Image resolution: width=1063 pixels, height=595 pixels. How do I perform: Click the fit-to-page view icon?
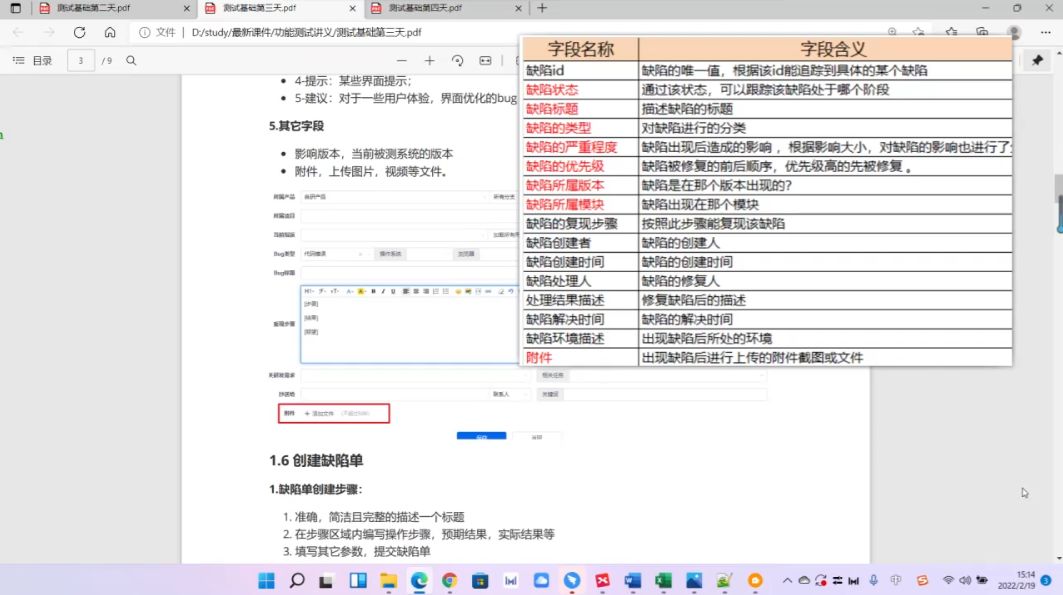point(485,59)
